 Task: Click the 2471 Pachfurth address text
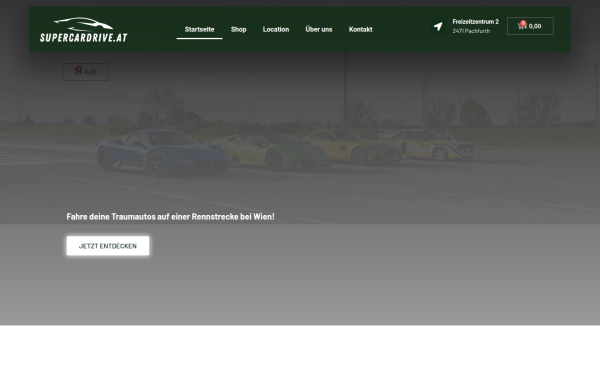[471, 31]
